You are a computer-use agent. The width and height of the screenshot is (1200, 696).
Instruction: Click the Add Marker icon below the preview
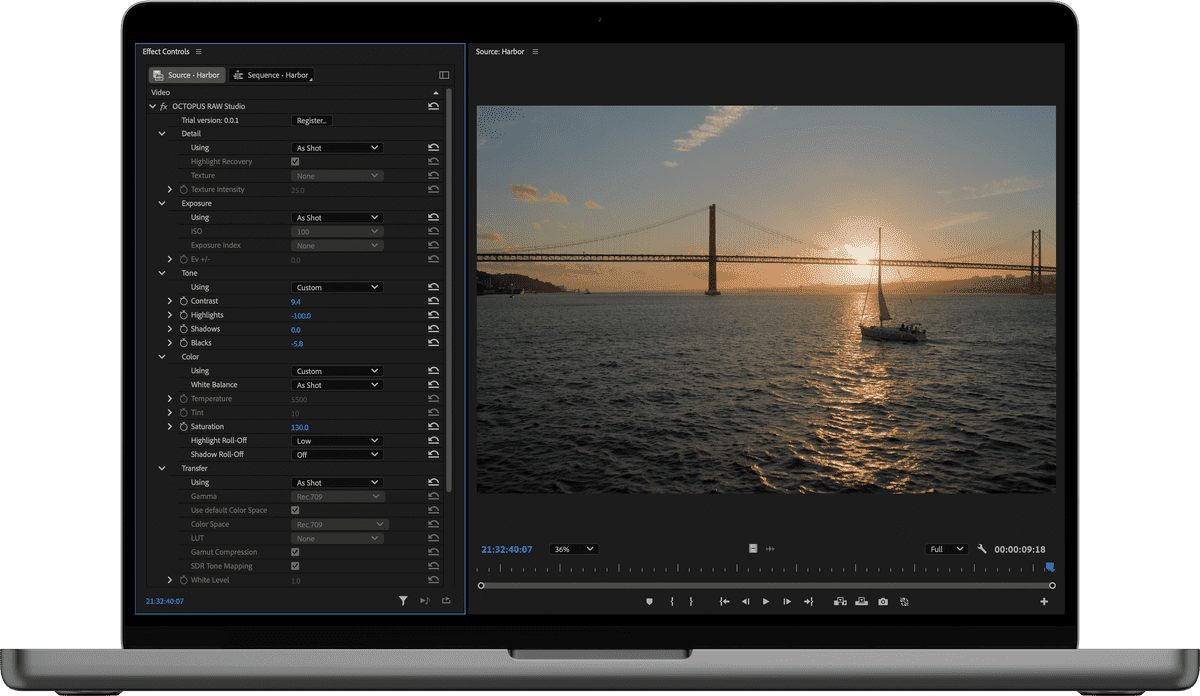[x=650, y=601]
